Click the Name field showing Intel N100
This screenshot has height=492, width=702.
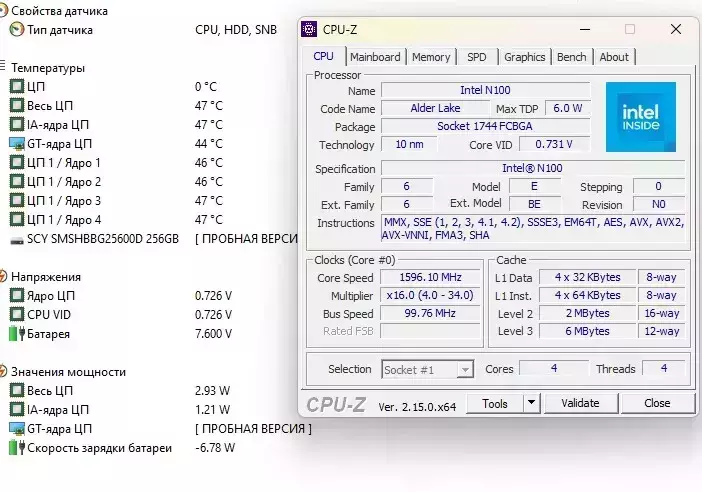click(x=485, y=90)
